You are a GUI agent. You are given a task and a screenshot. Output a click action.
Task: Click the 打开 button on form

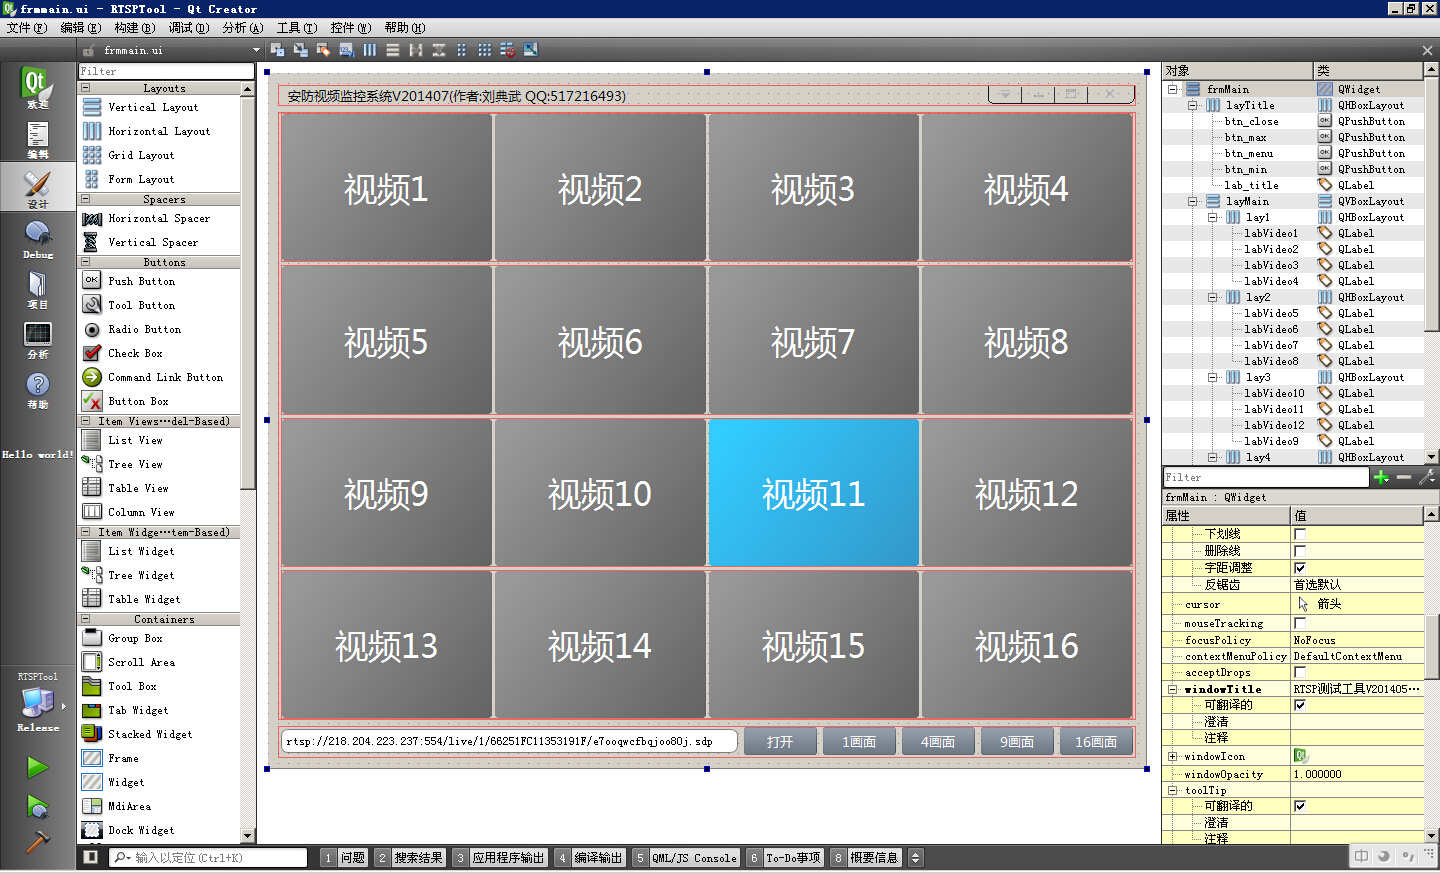(780, 741)
